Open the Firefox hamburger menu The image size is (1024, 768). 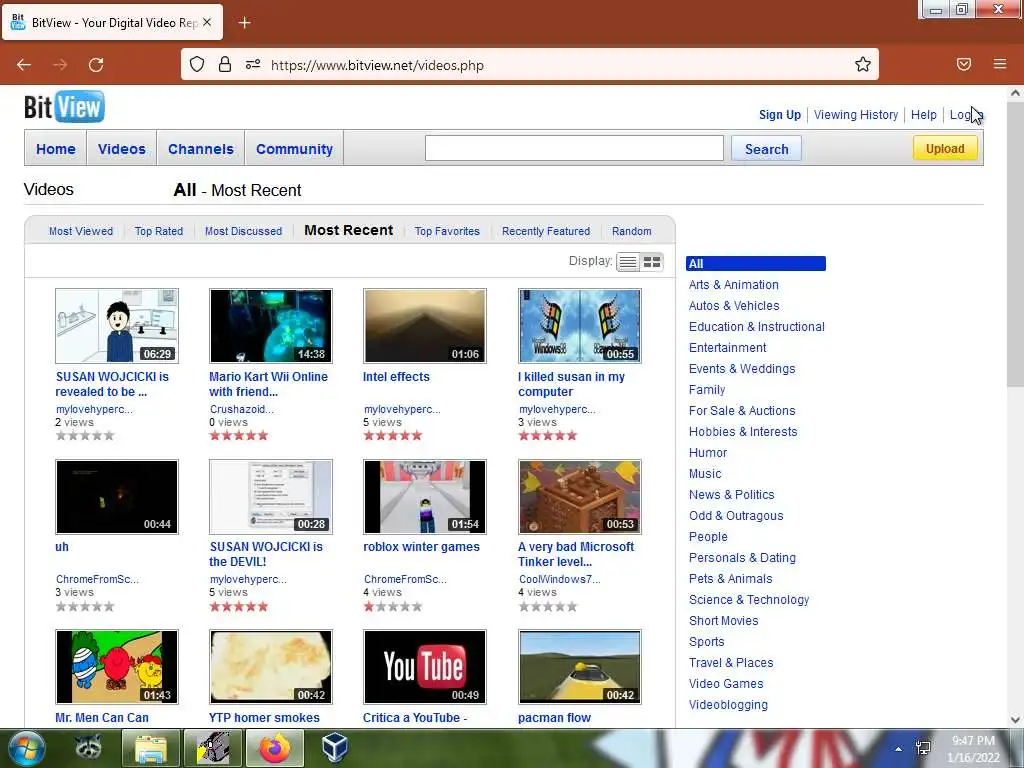[1000, 65]
